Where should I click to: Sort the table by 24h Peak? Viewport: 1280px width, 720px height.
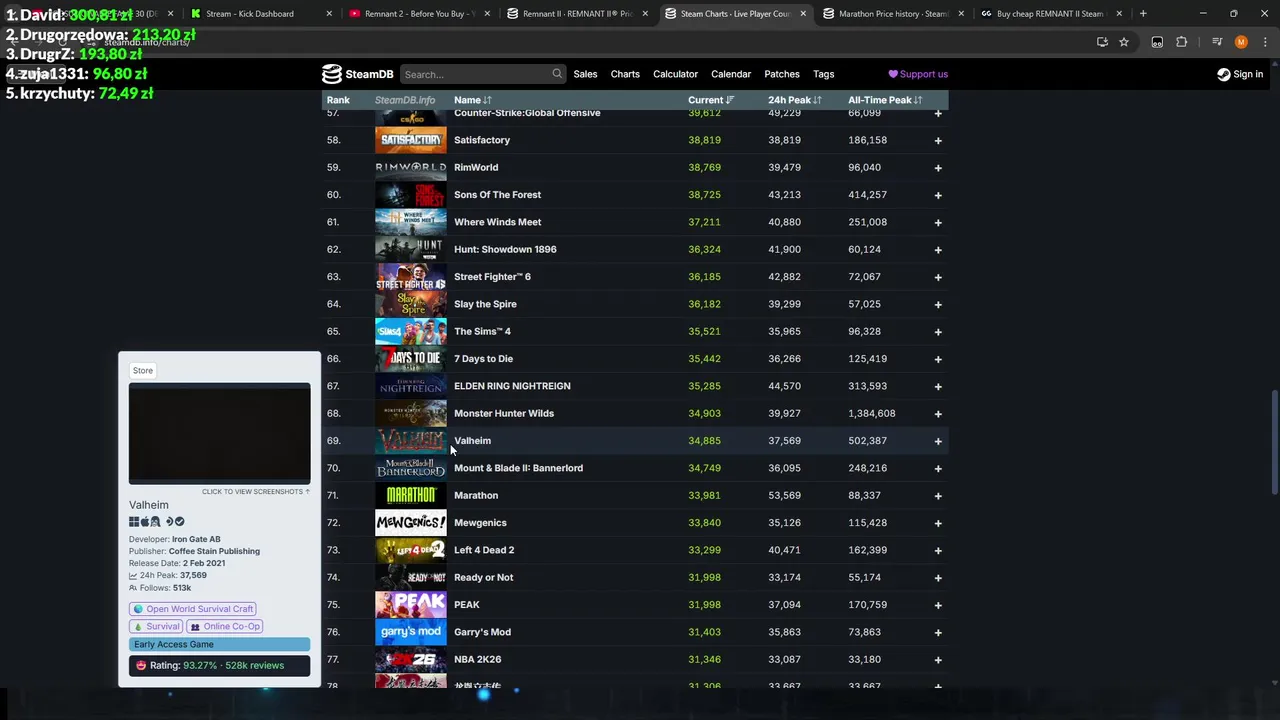794,100
